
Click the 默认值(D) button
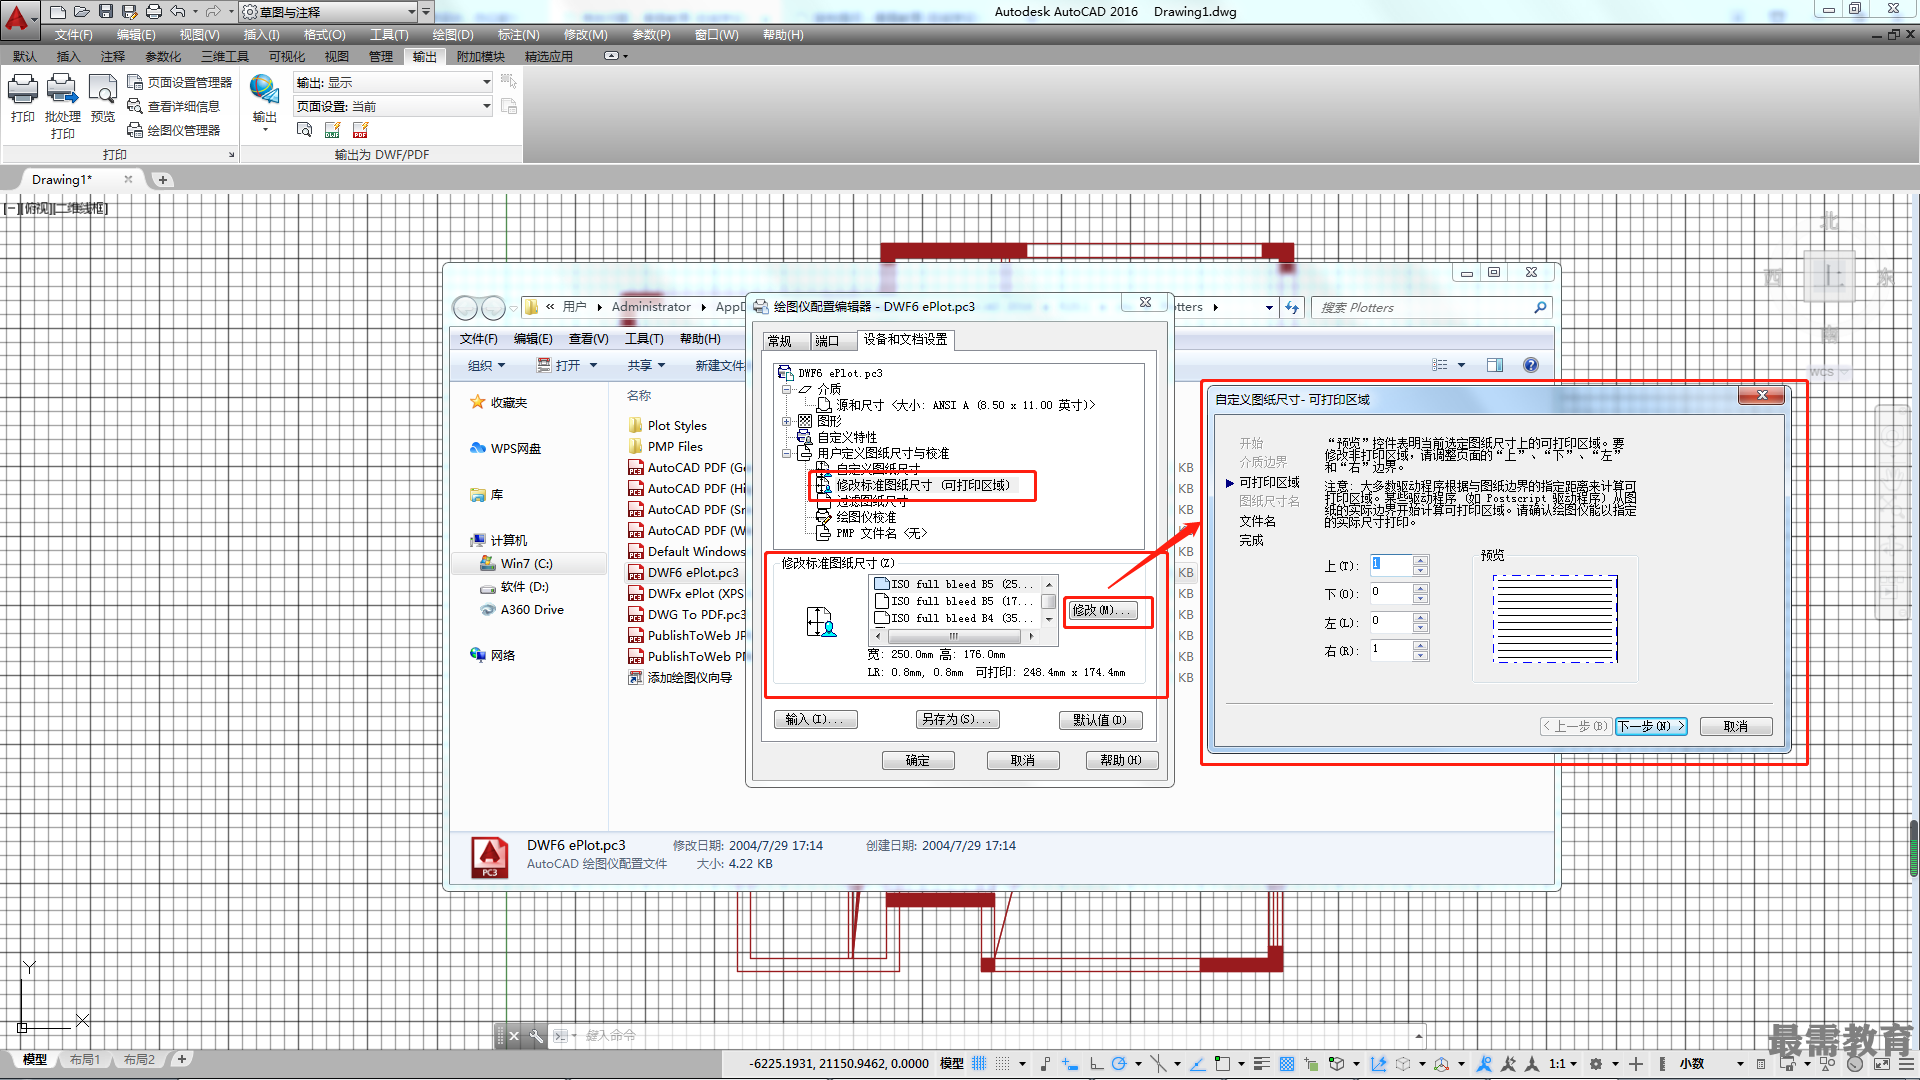(x=1100, y=719)
